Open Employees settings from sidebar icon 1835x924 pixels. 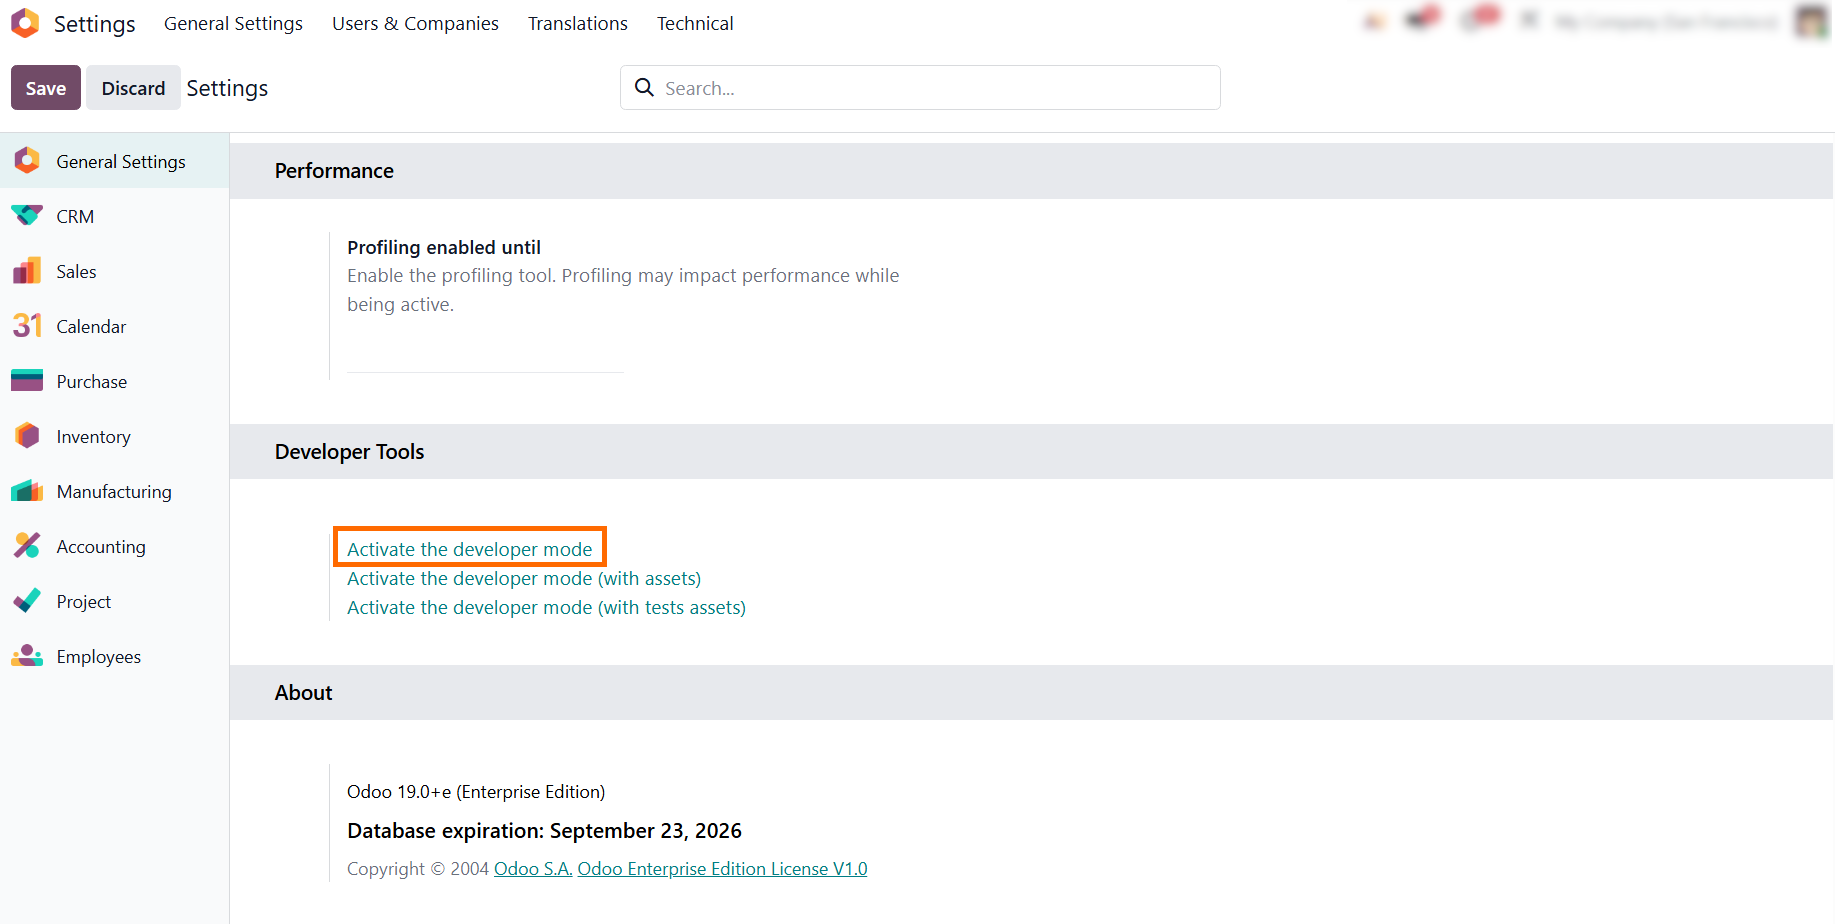pyautogui.click(x=27, y=656)
